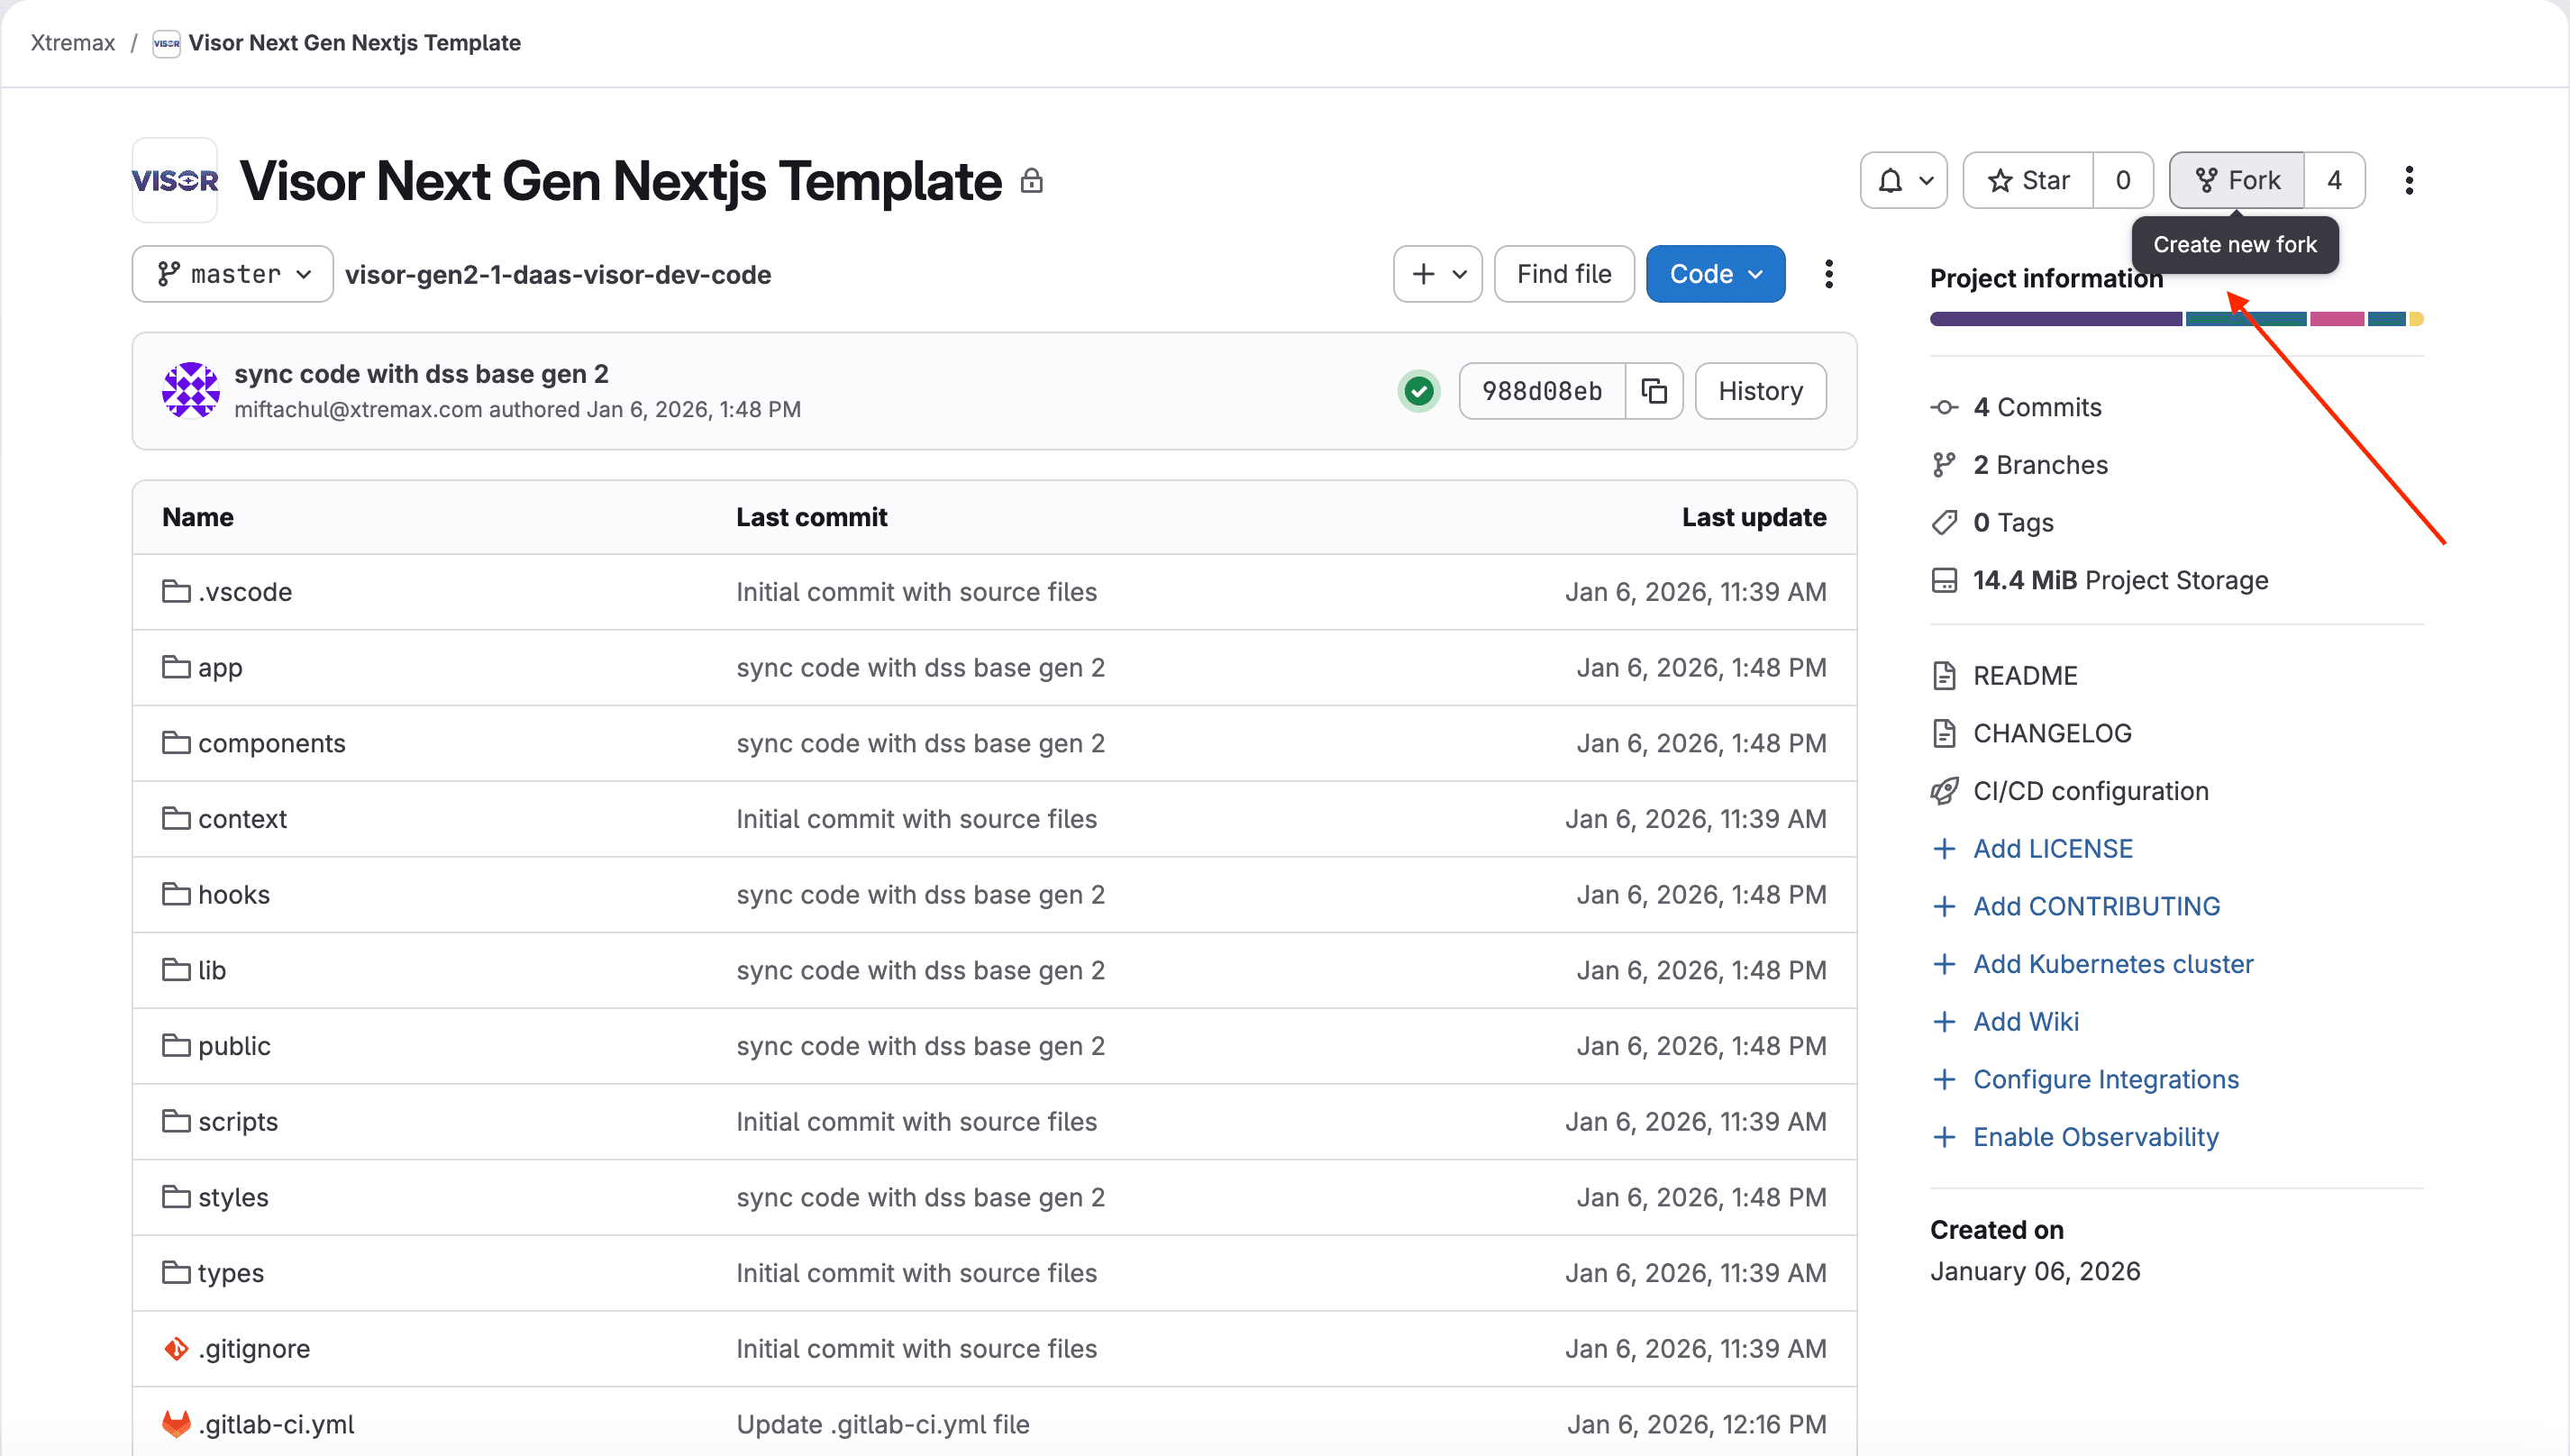Click the fork count badge showing 4
Image resolution: width=2570 pixels, height=1456 pixels.
pos(2335,180)
